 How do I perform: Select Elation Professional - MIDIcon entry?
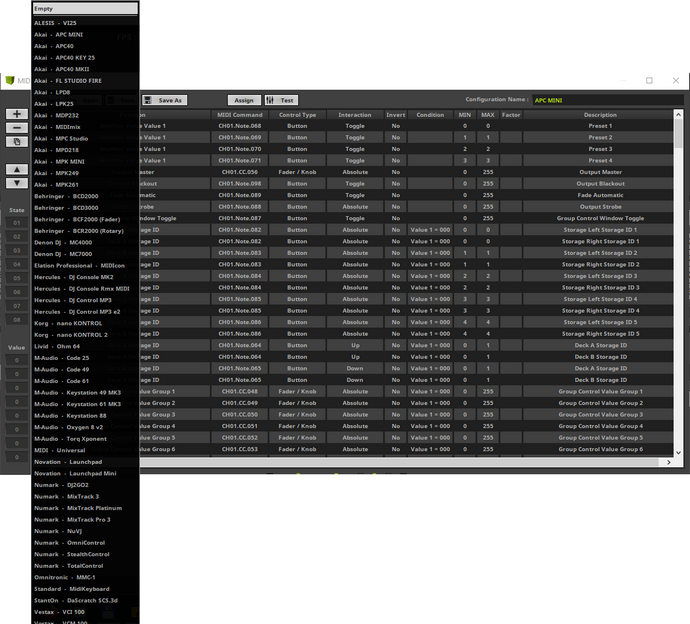point(85,265)
